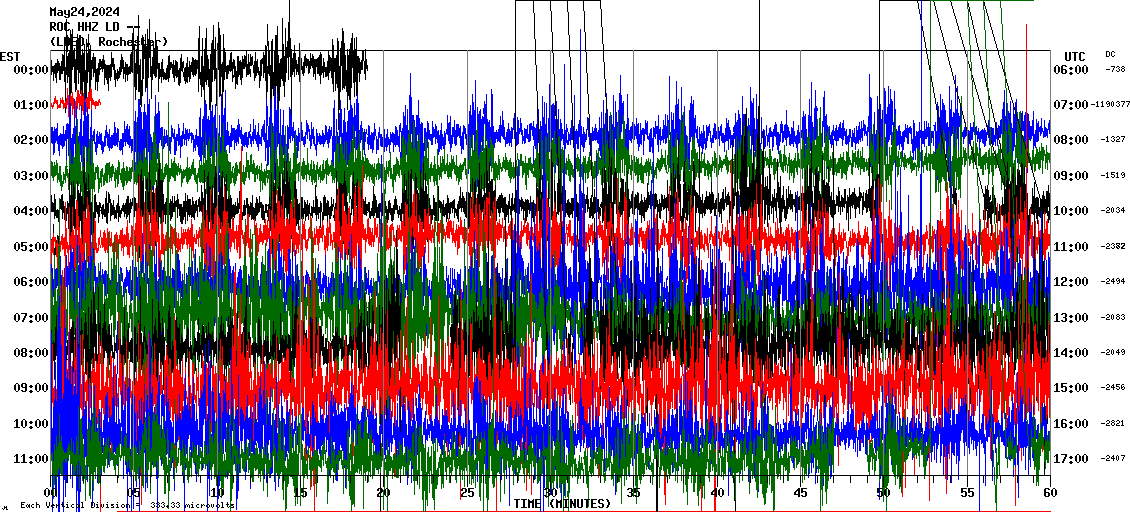The width and height of the screenshot is (1130, 519).
Task: Click the 45 minute tick on the time axis
Action: pyautogui.click(x=800, y=493)
